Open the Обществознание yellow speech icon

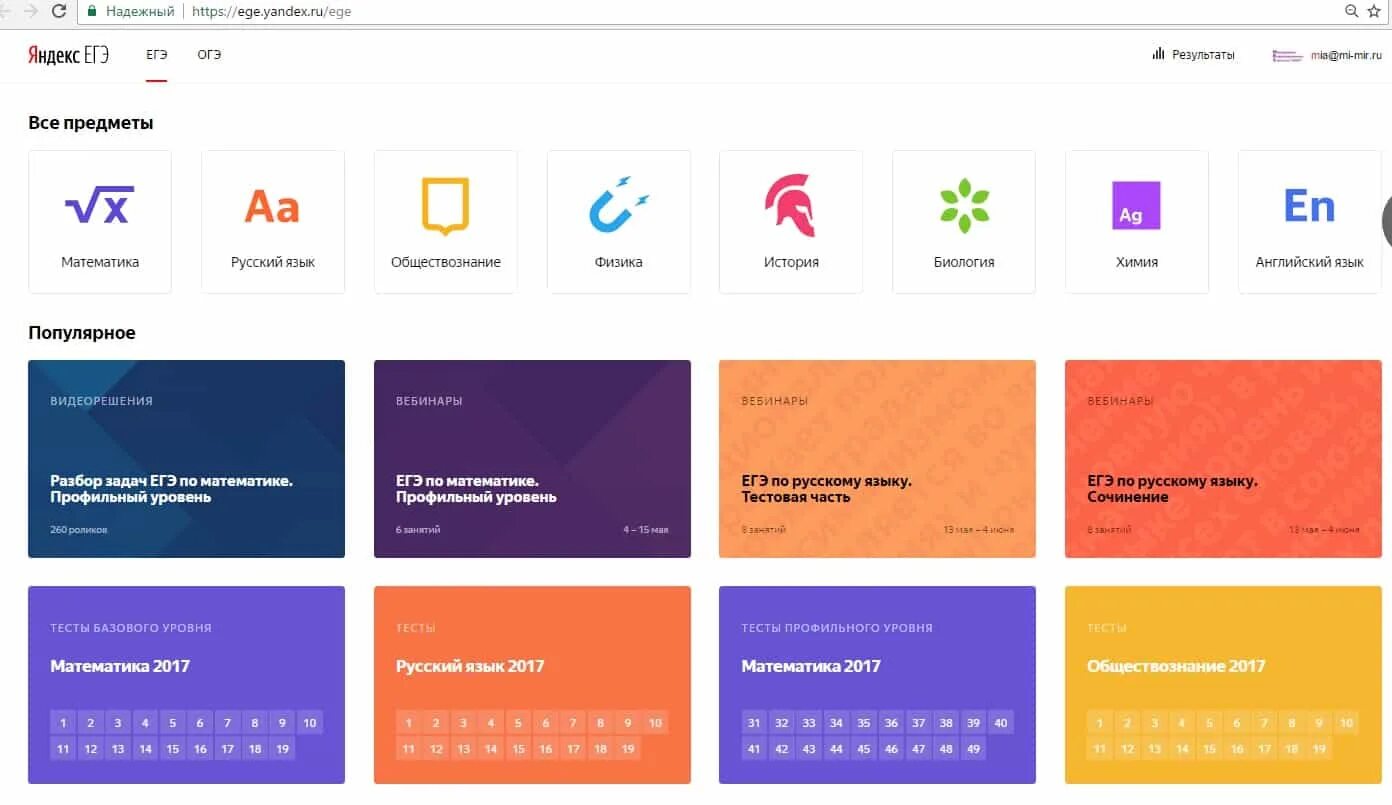(x=445, y=206)
